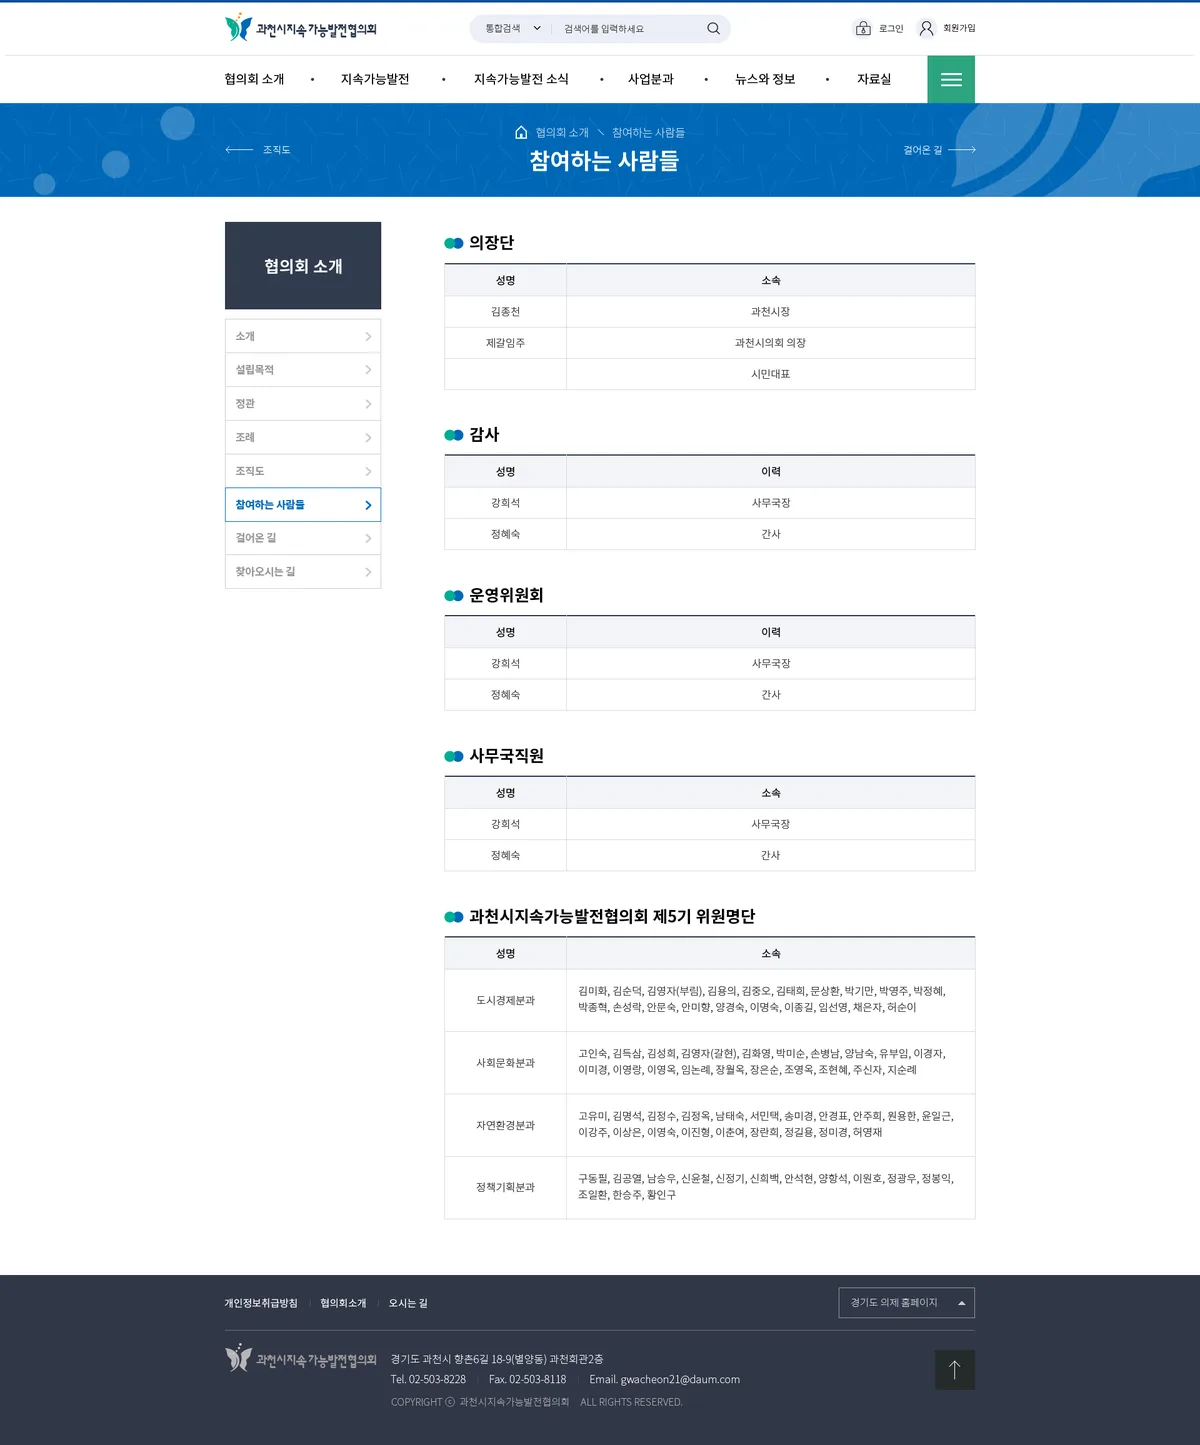Click the footer gray logo
The height and width of the screenshot is (1445, 1200).
301,1359
